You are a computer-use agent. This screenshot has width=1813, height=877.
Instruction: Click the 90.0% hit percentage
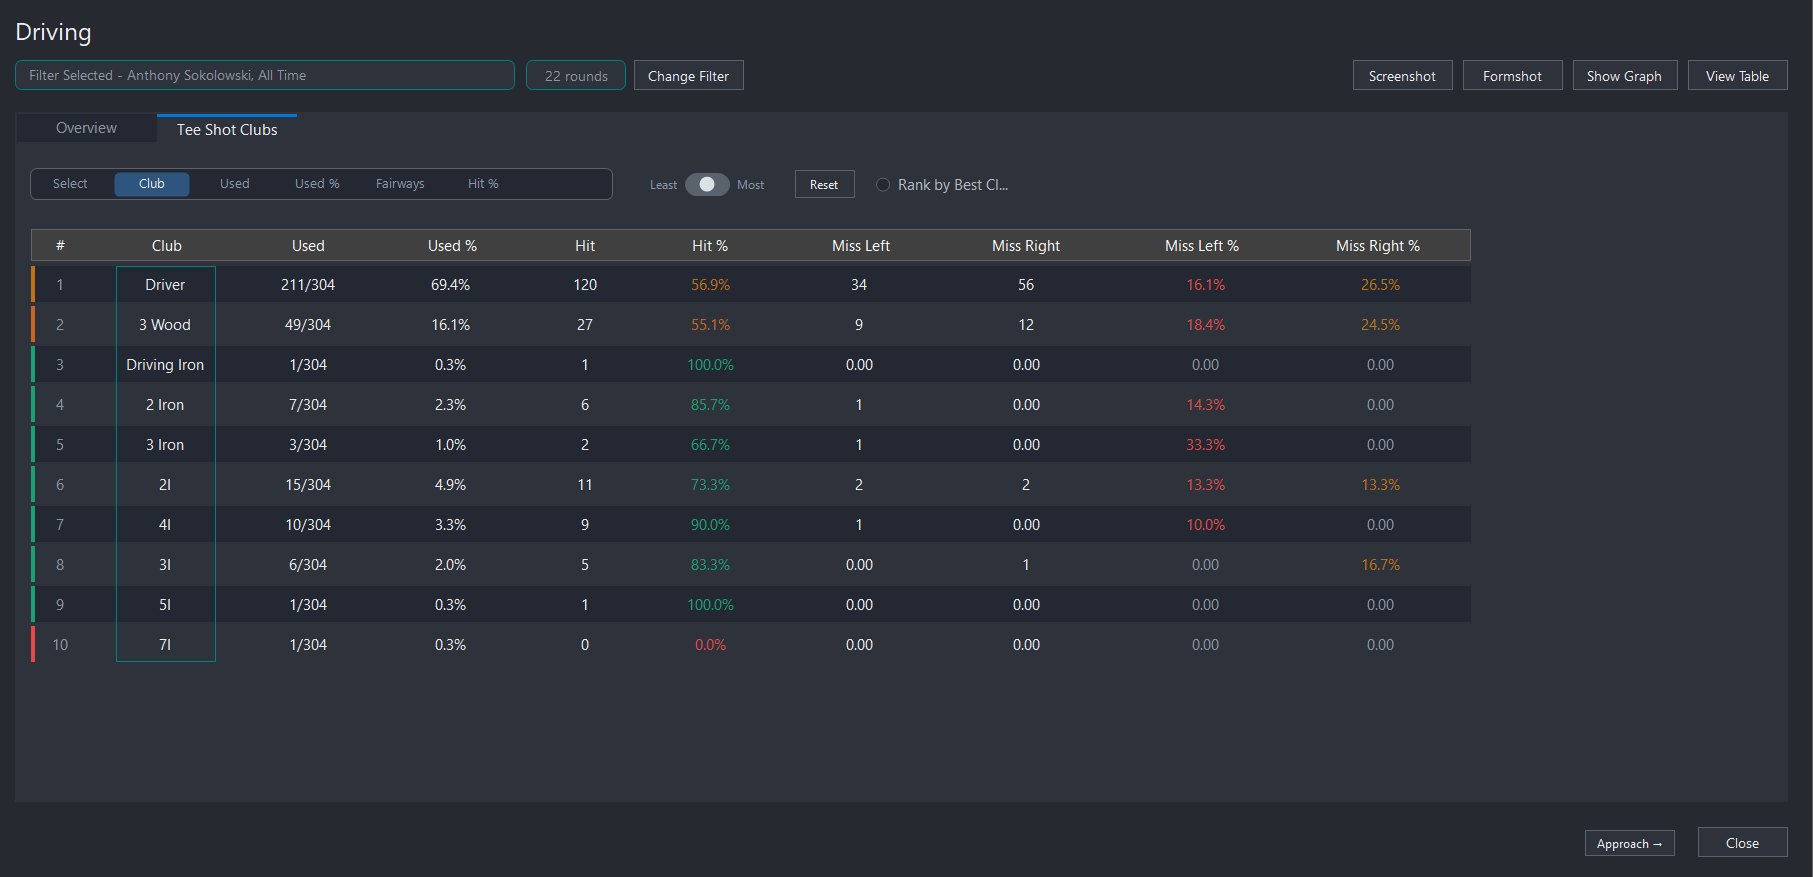(x=710, y=525)
